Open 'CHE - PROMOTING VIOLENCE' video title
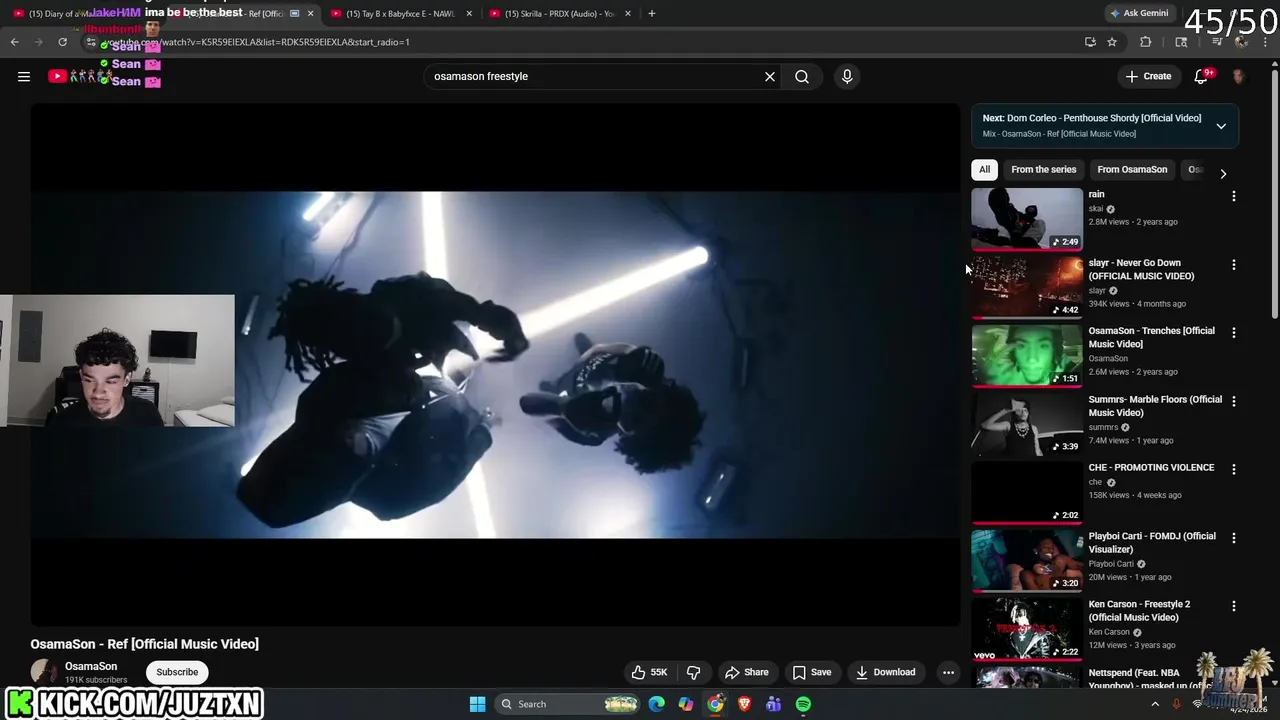Viewport: 1280px width, 720px height. point(1151,468)
